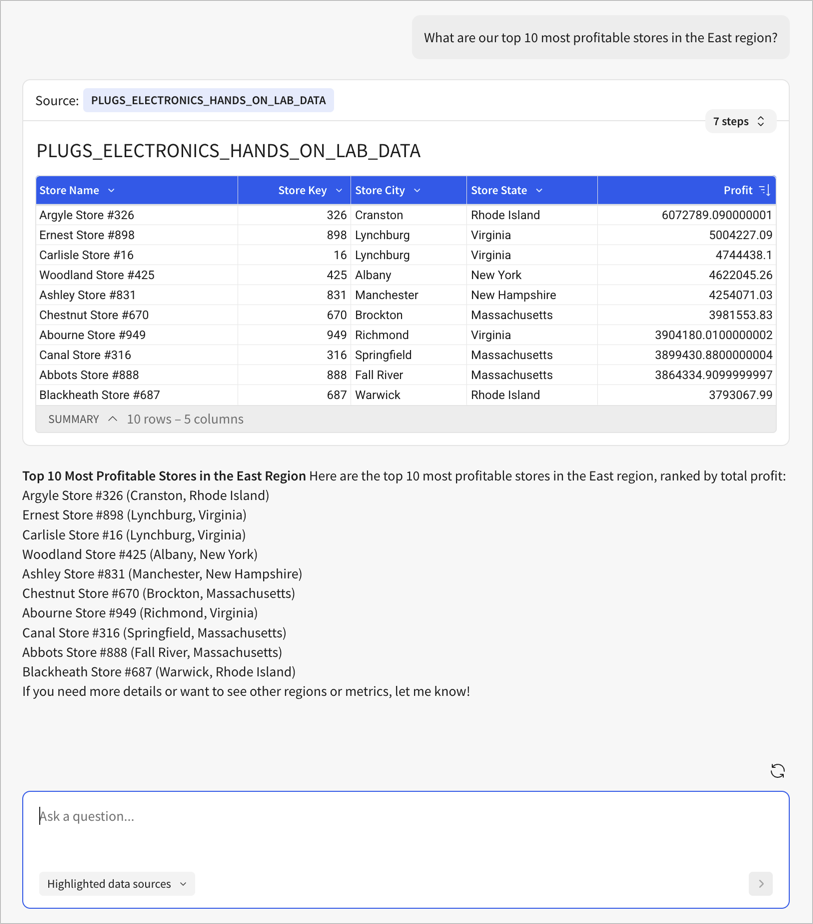Screen dimensions: 813x924
Task: Click the Store State header dropdown chevron
Action: tap(537, 189)
